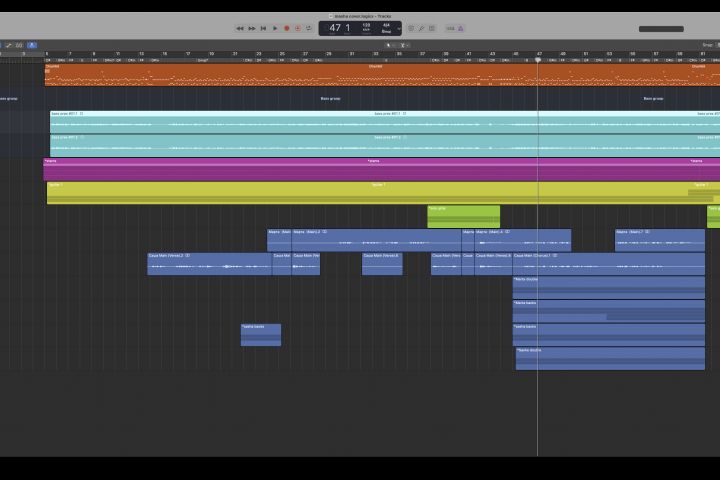The width and height of the screenshot is (720, 480).
Task: Toggle the Solo mode button
Action: pos(432,28)
